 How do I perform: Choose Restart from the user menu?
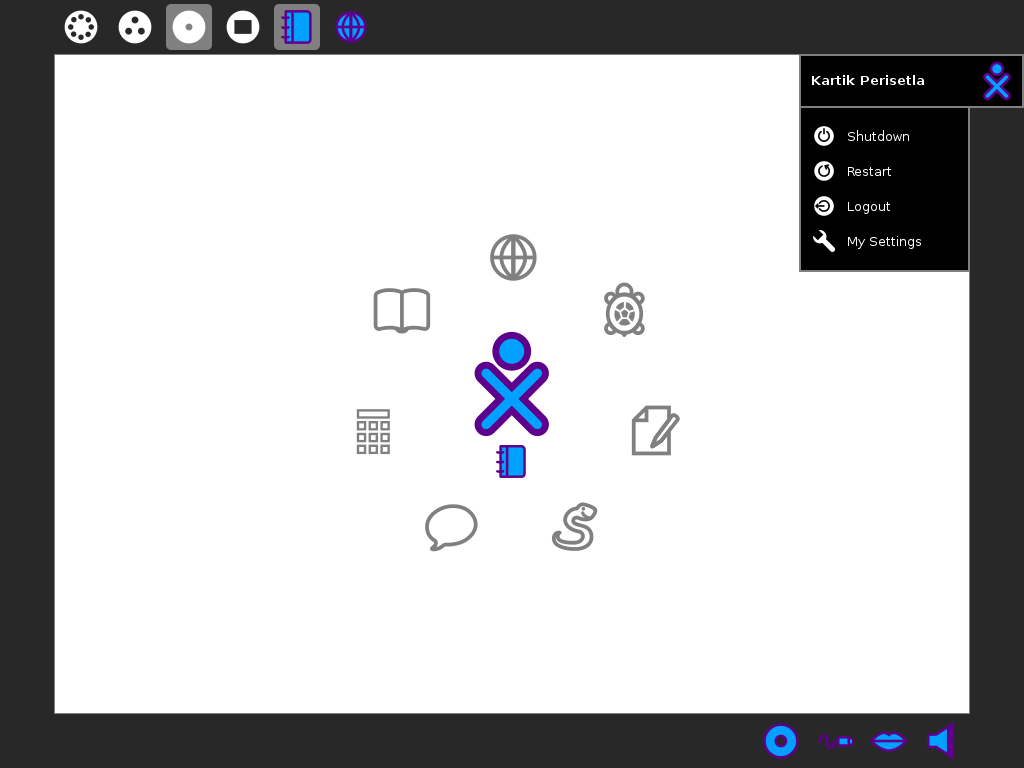click(869, 171)
